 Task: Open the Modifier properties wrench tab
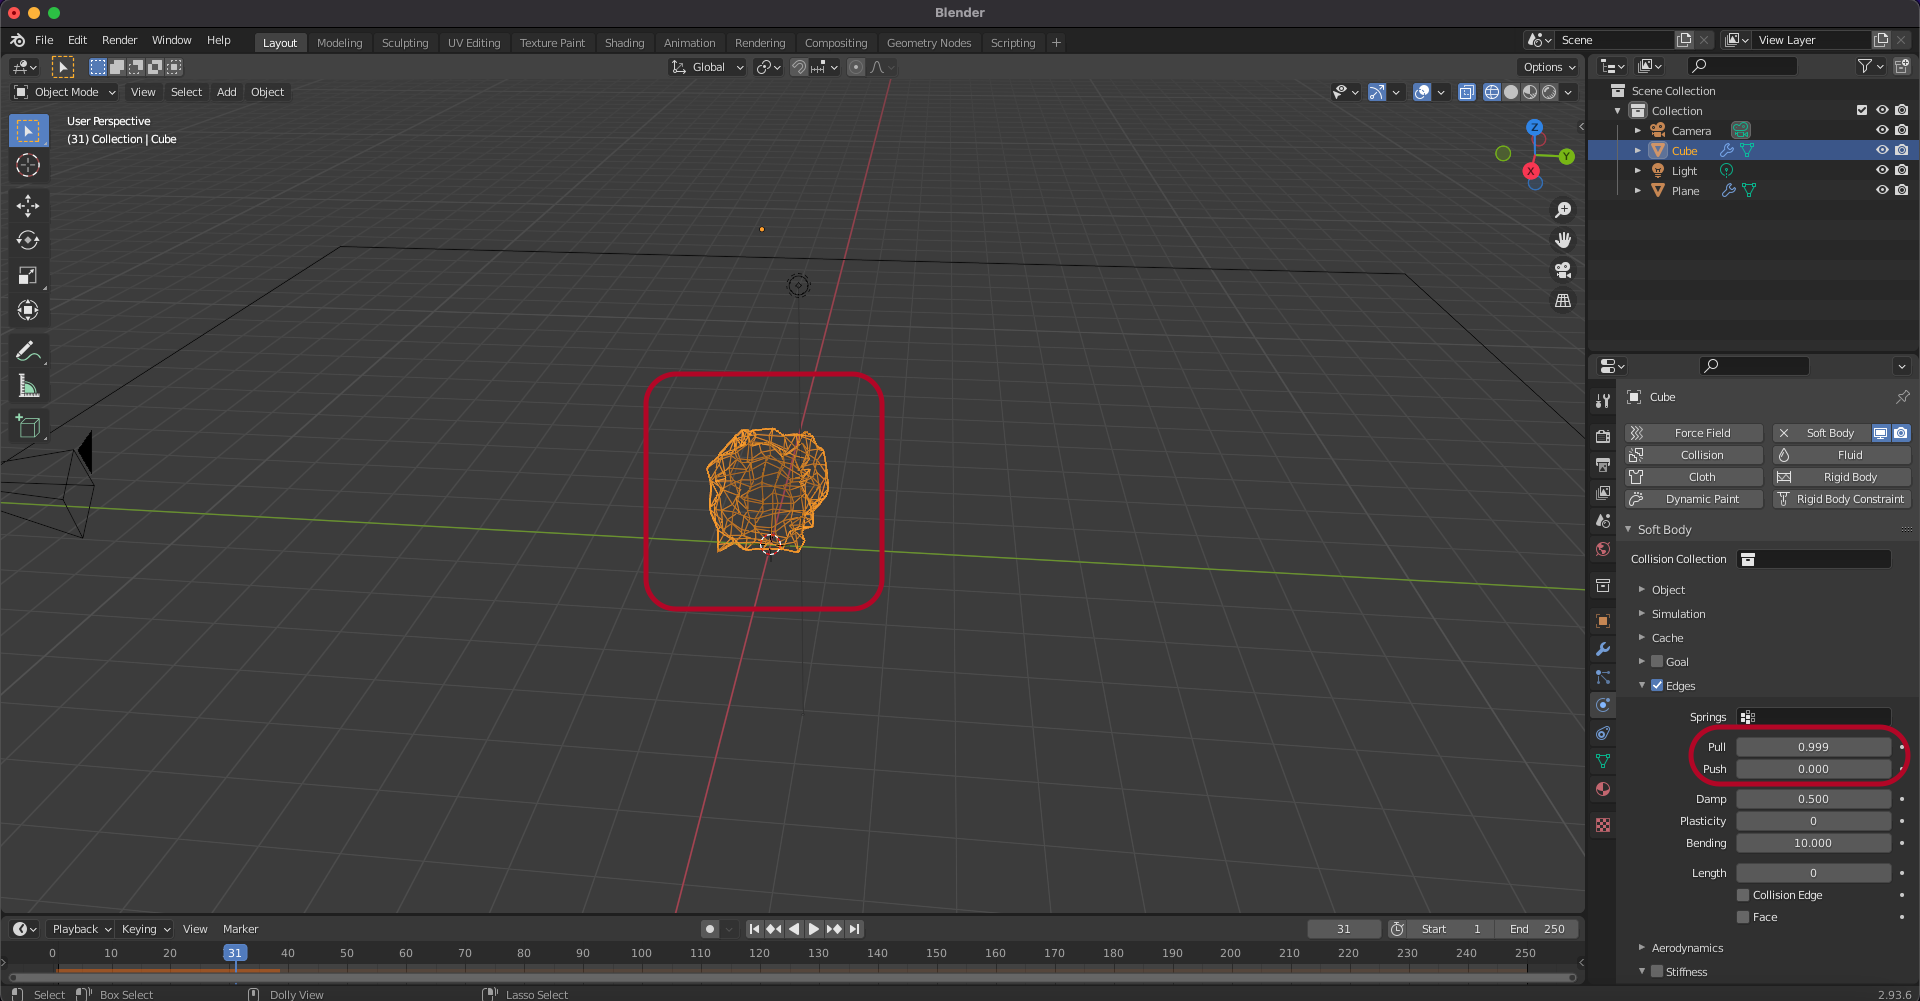tap(1603, 649)
